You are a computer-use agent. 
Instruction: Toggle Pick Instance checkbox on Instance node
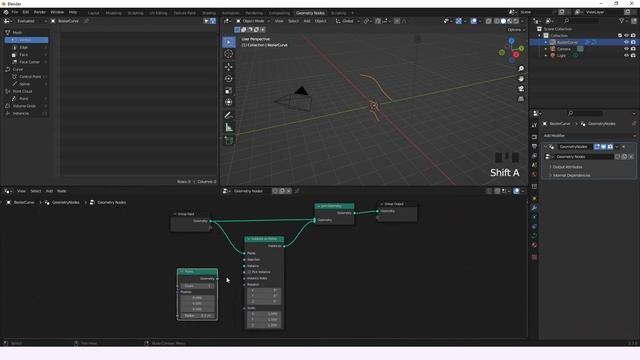(249, 272)
